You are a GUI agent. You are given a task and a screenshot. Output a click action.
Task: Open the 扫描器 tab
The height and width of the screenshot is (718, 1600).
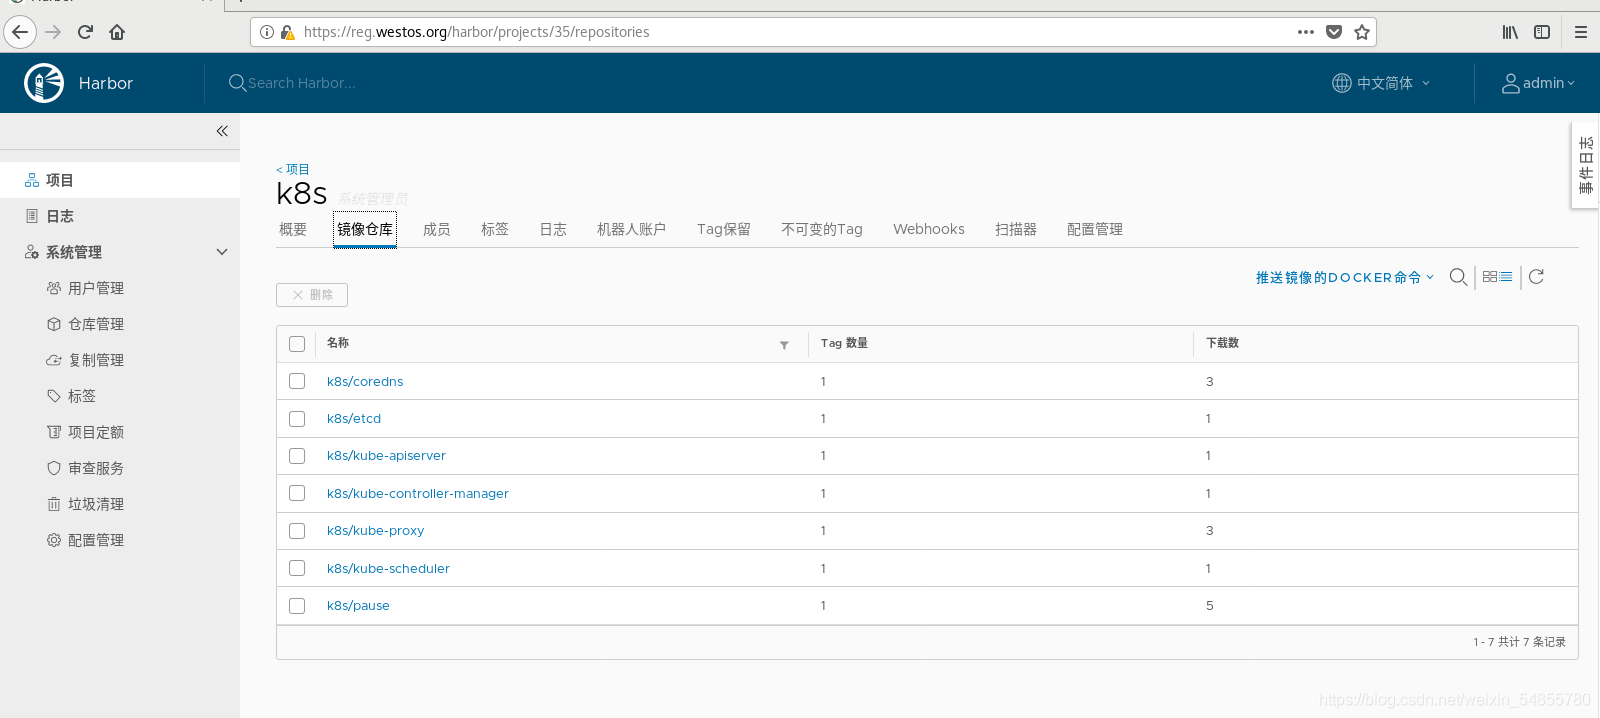(x=1016, y=229)
